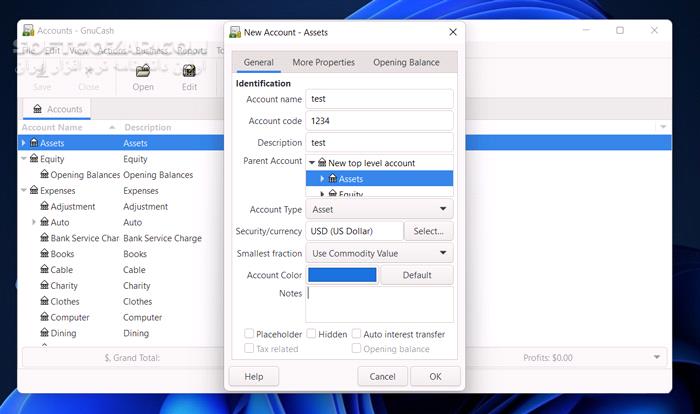Screen dimensions: 700x414
Task: Check the Hidden option
Action: 312,334
